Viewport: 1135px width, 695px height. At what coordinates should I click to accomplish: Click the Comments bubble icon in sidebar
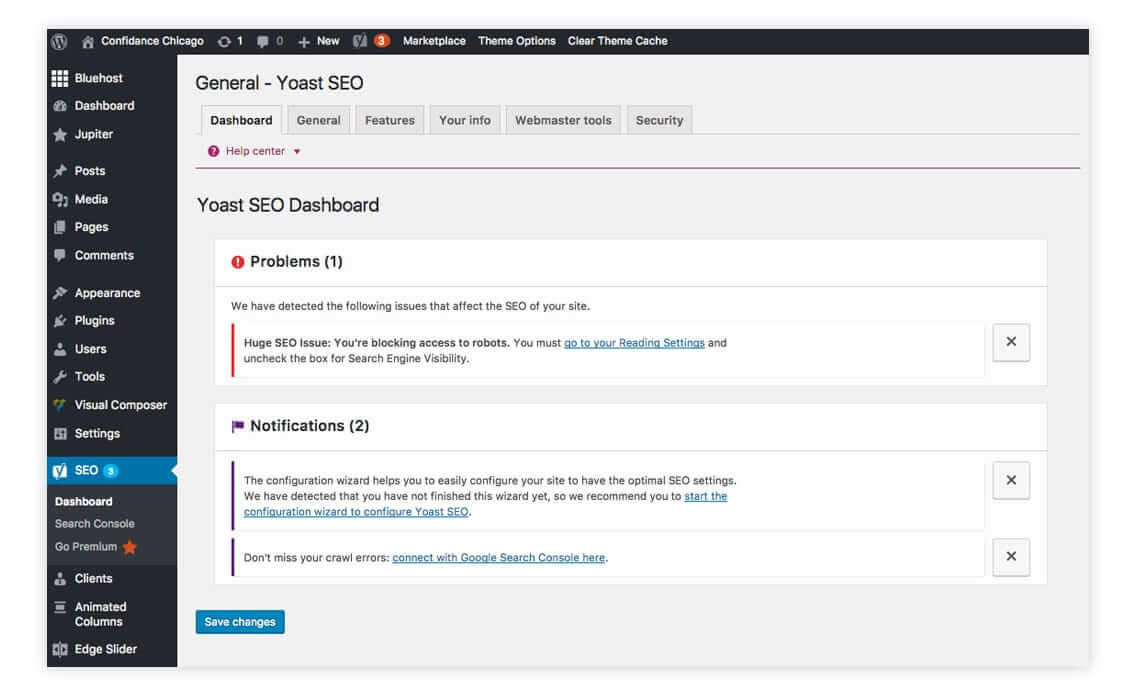[60, 255]
